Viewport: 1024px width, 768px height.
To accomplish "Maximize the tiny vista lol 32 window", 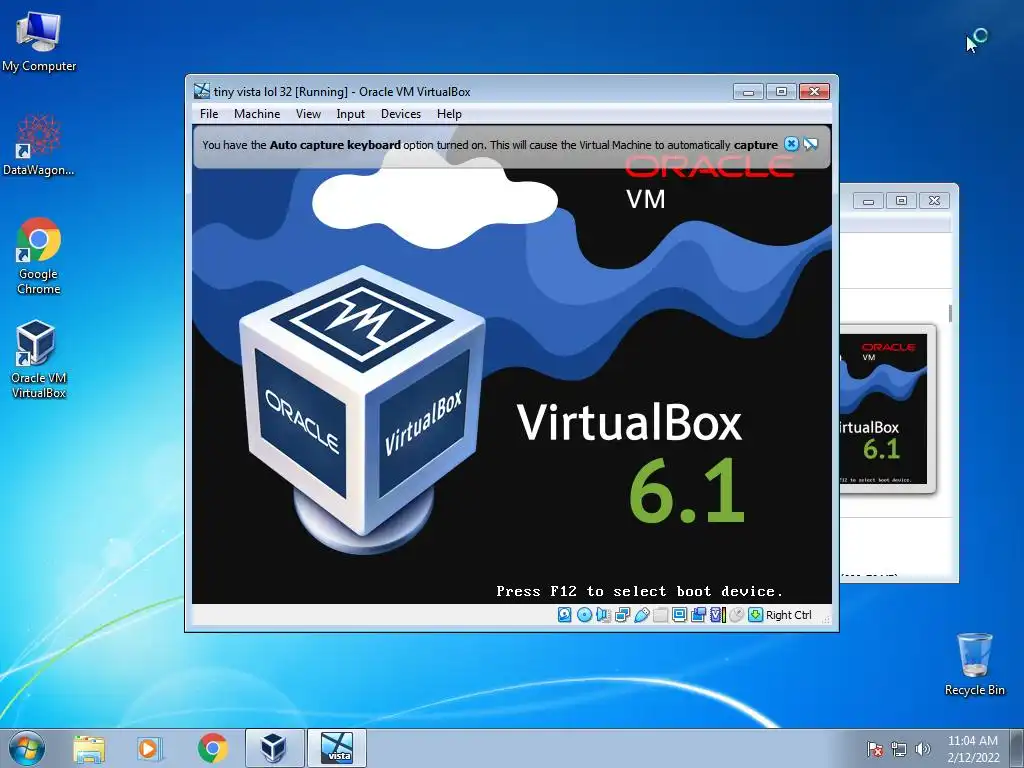I will click(780, 91).
